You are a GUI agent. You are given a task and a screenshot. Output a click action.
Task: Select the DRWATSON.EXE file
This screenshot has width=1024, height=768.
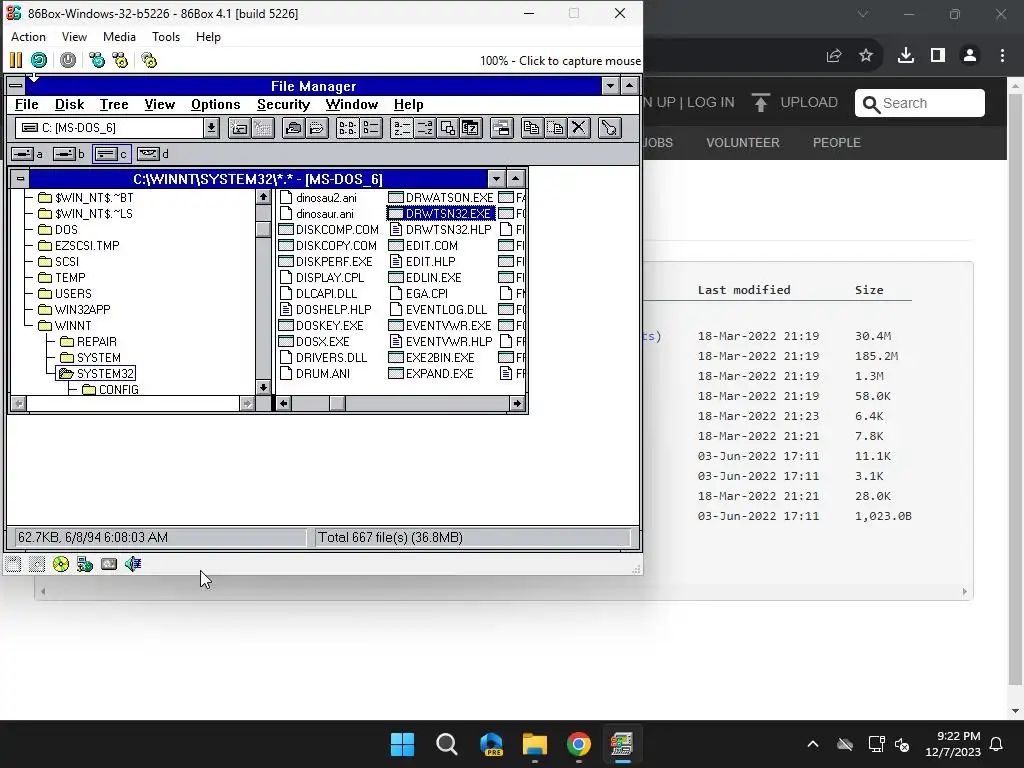441,198
